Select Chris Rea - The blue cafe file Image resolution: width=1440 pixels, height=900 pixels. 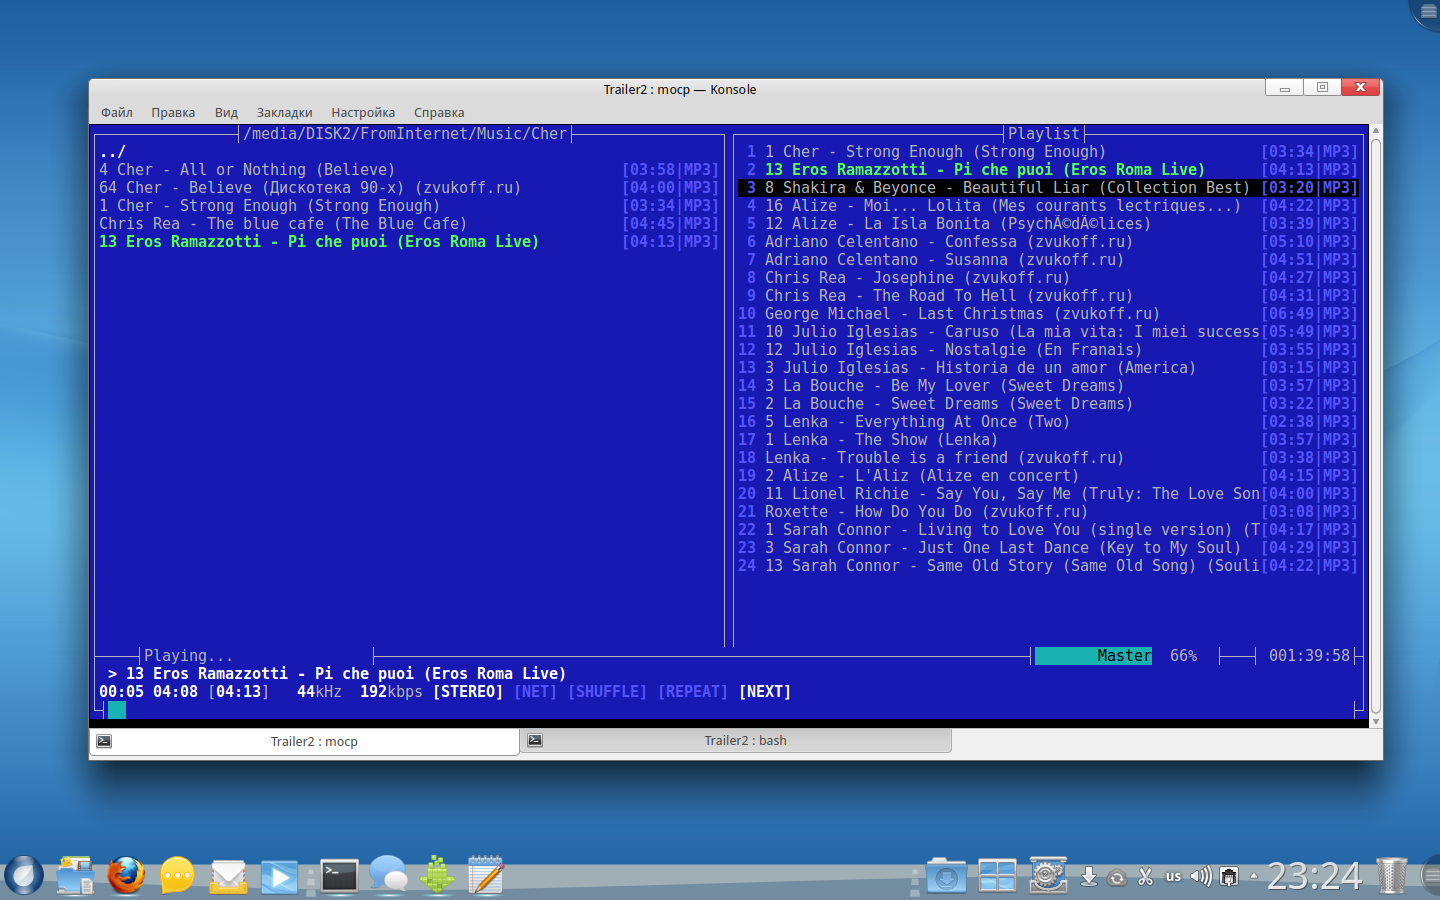pos(409,224)
